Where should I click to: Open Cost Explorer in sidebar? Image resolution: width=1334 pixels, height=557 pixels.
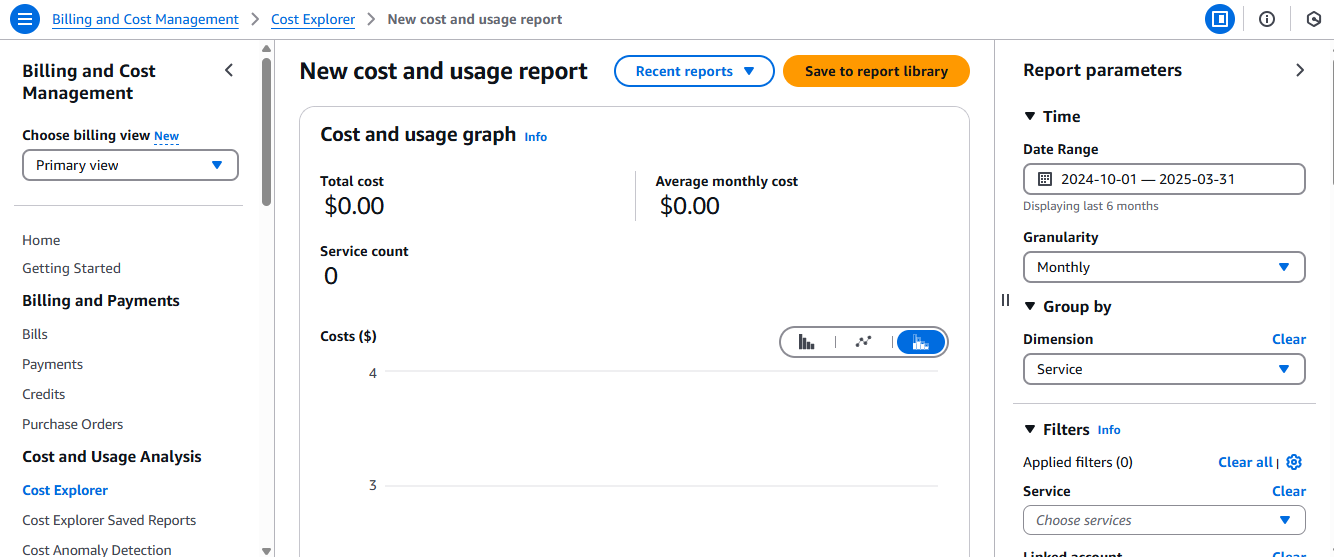65,490
